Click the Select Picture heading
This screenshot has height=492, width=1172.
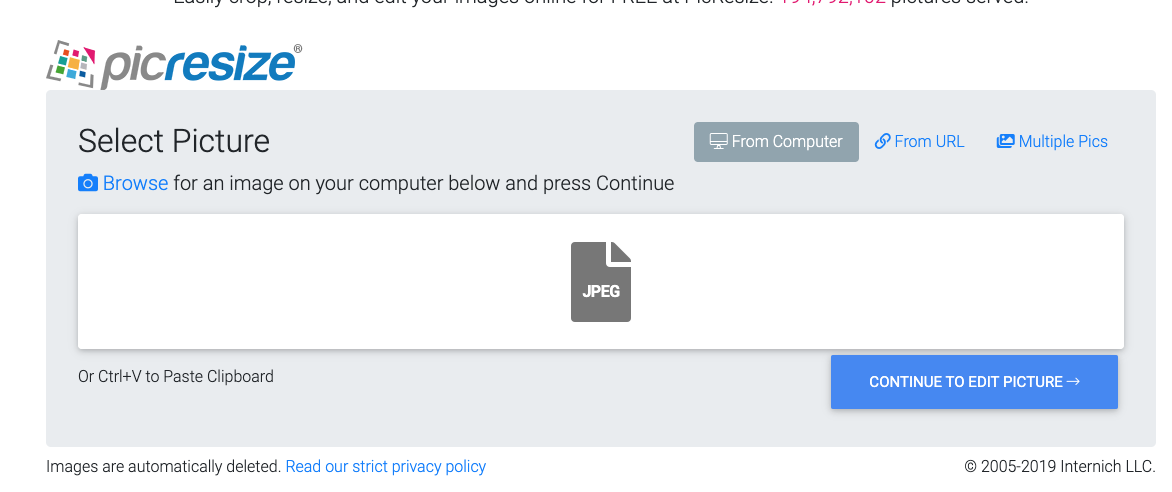point(173,141)
